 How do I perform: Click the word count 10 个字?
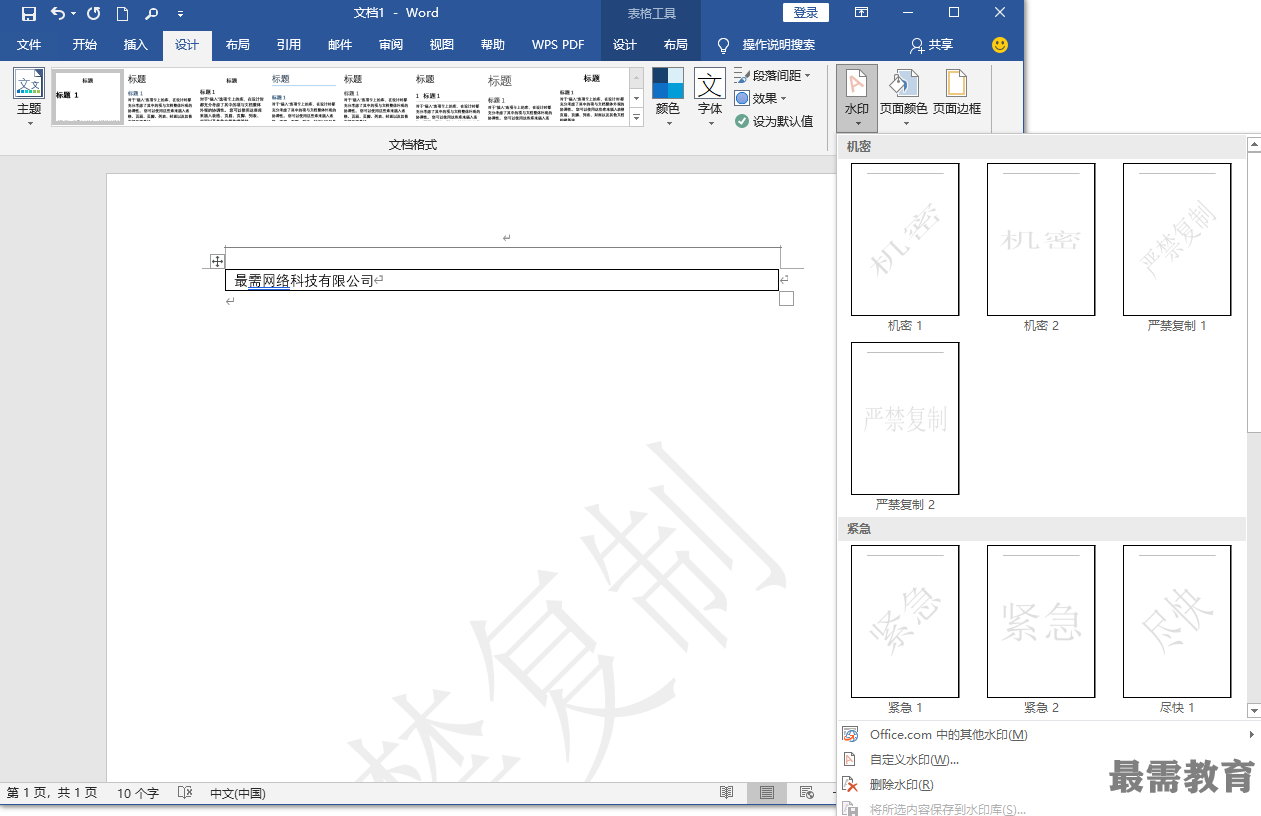(x=138, y=793)
